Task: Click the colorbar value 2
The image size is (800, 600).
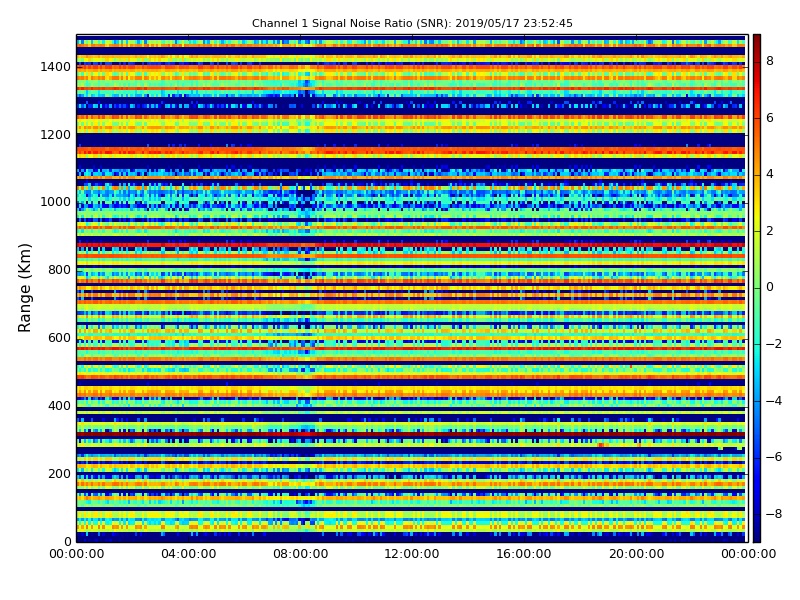Action: click(770, 231)
